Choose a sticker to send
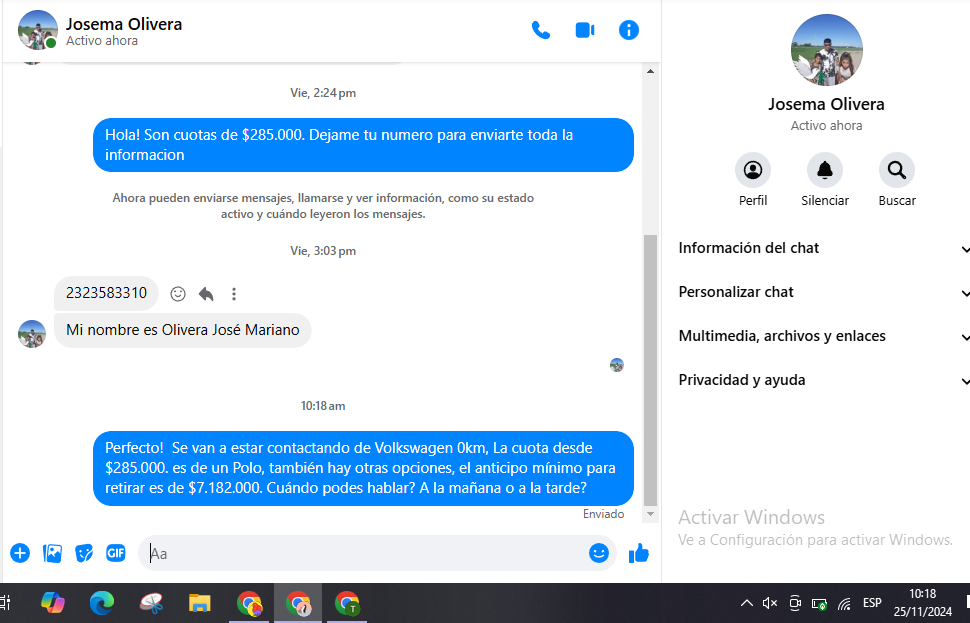970x623 pixels. click(84, 553)
